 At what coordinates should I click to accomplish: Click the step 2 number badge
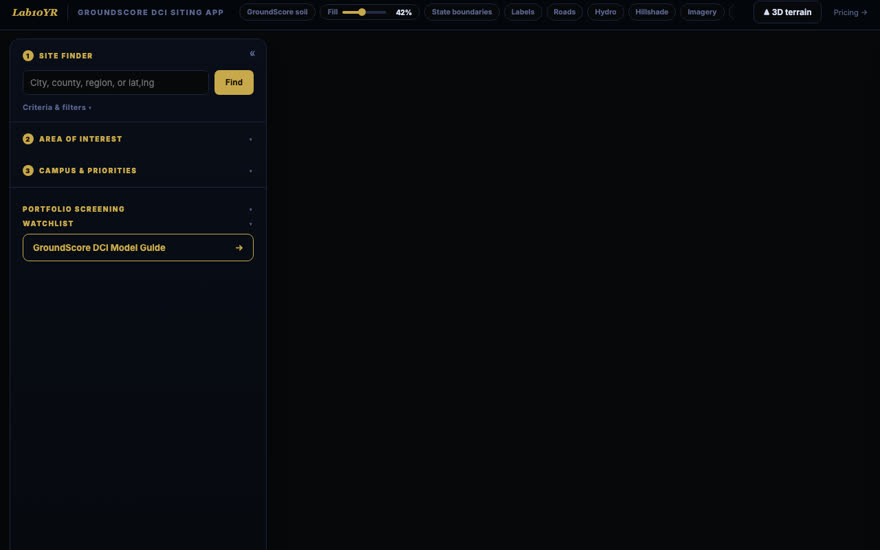tap(28, 139)
